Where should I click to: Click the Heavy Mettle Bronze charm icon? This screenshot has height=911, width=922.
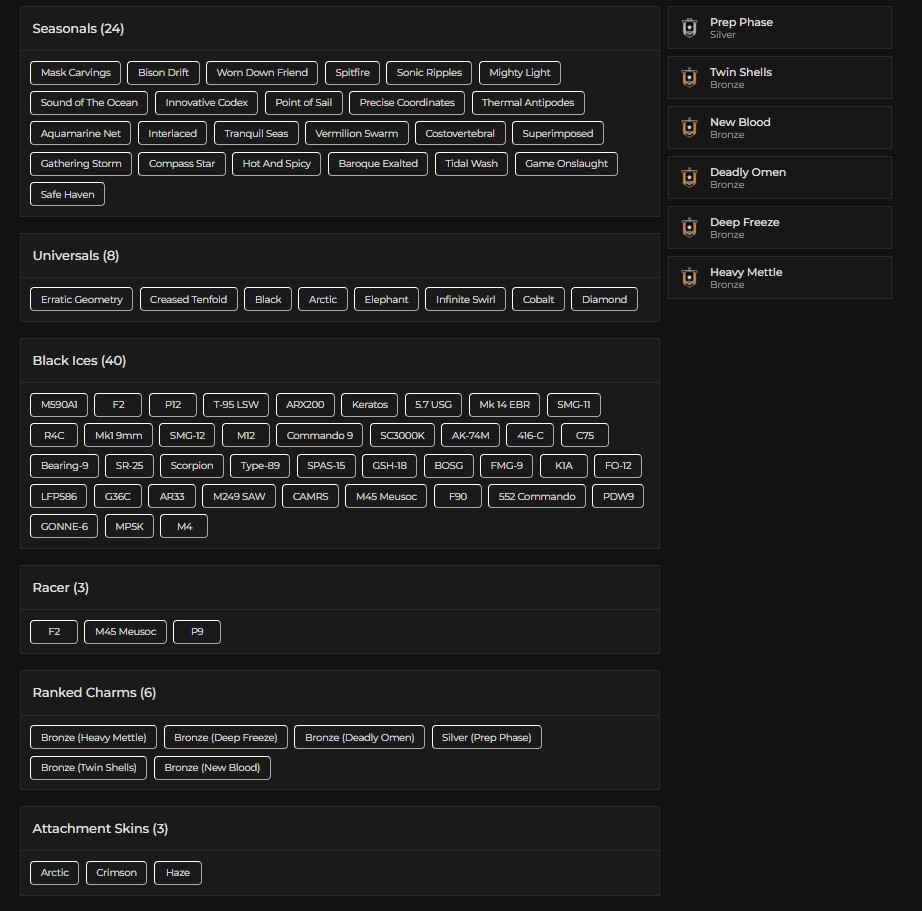pos(689,278)
